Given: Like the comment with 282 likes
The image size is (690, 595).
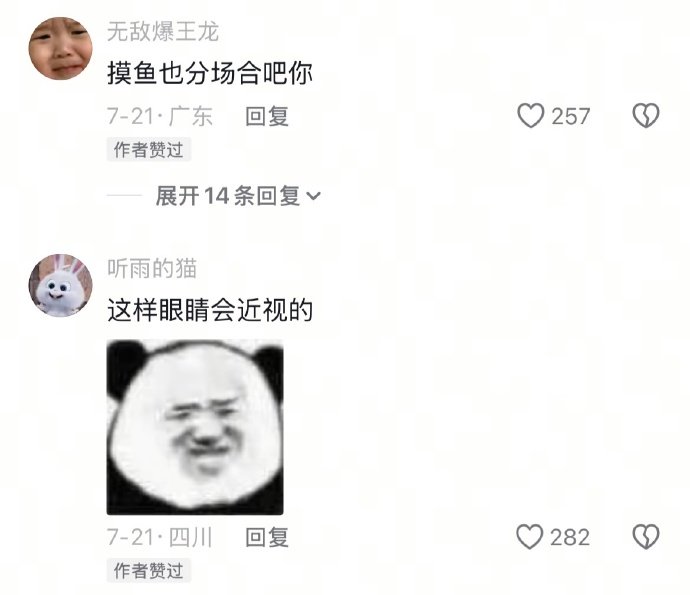Looking at the screenshot, I should click(x=529, y=536).
